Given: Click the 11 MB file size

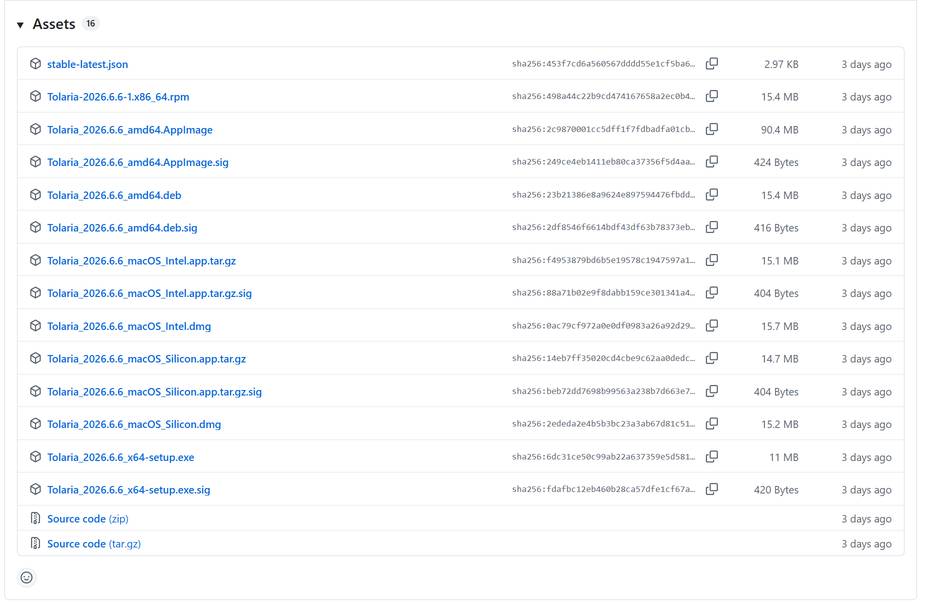Looking at the screenshot, I should [784, 457].
